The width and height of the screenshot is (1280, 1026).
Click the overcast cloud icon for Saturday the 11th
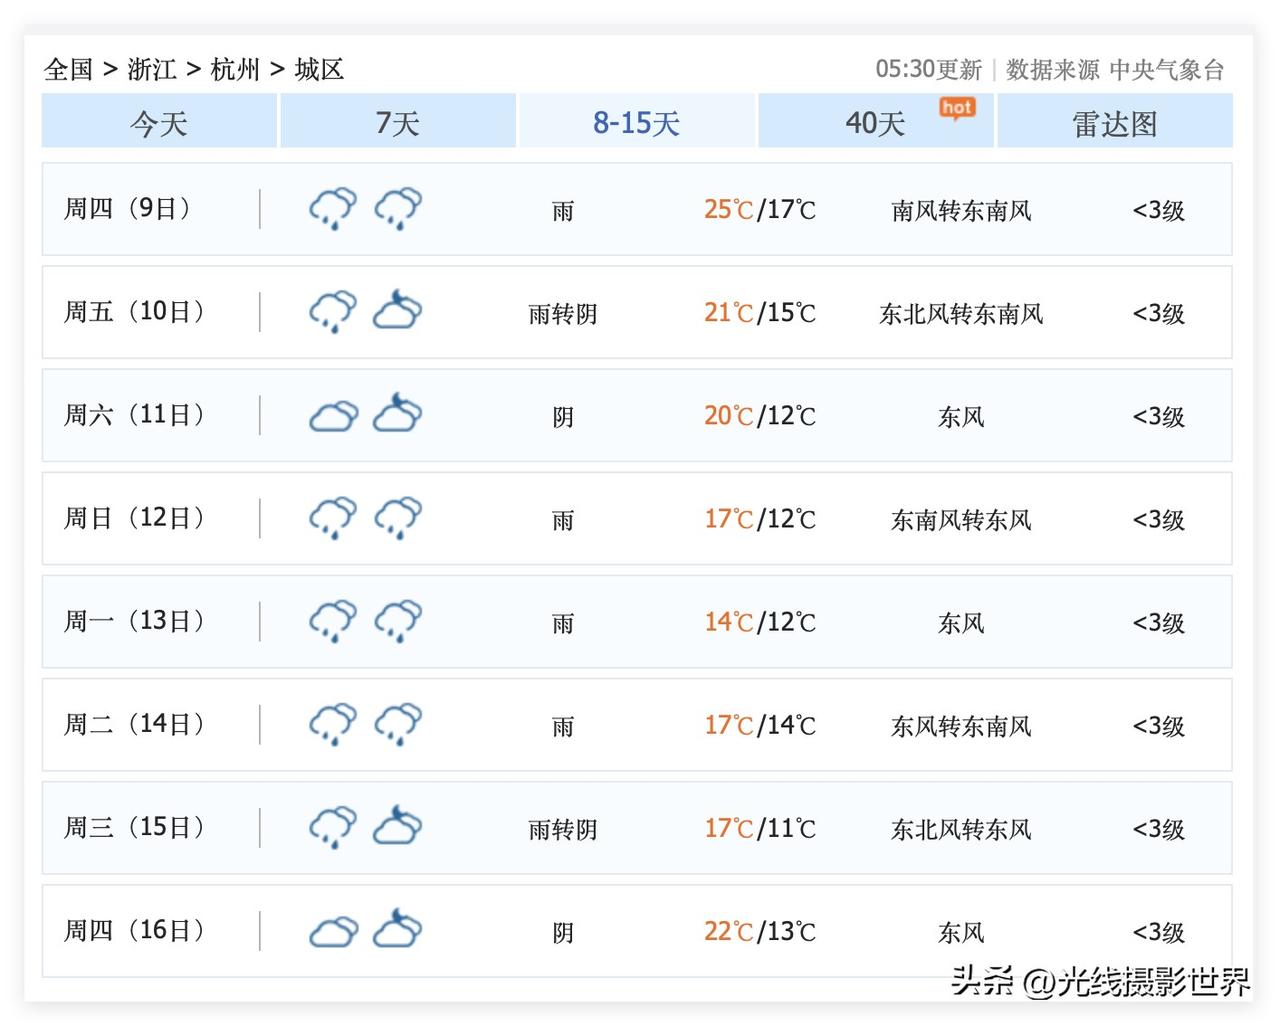pos(333,416)
